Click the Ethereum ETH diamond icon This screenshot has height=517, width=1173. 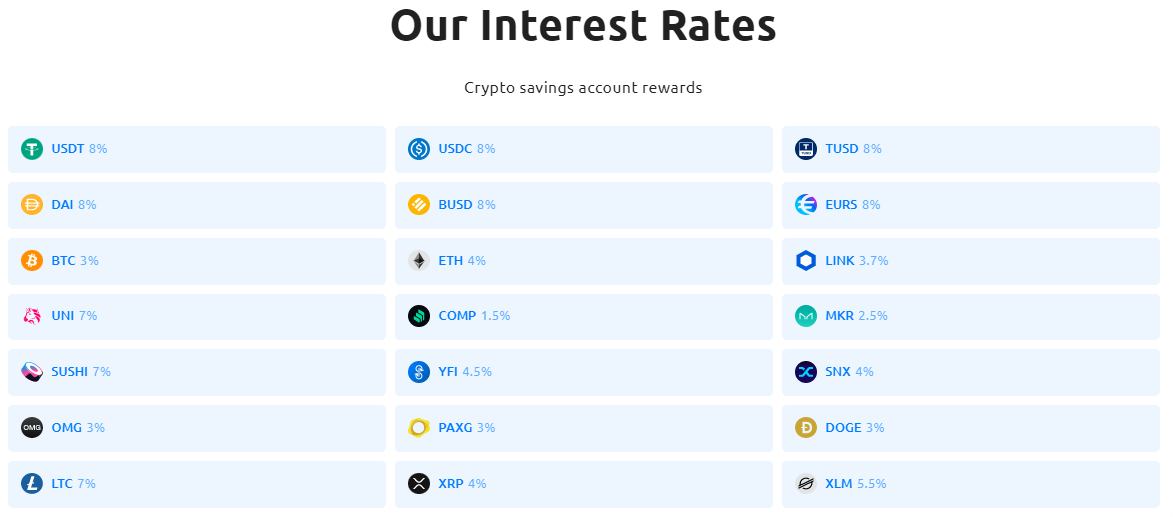(x=419, y=261)
